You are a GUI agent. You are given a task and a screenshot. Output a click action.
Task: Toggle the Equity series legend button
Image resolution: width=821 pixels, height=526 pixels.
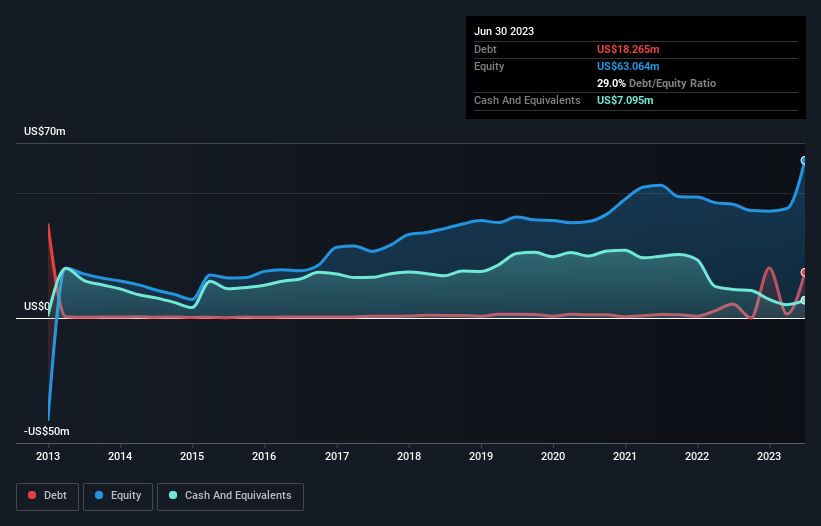click(x=118, y=496)
